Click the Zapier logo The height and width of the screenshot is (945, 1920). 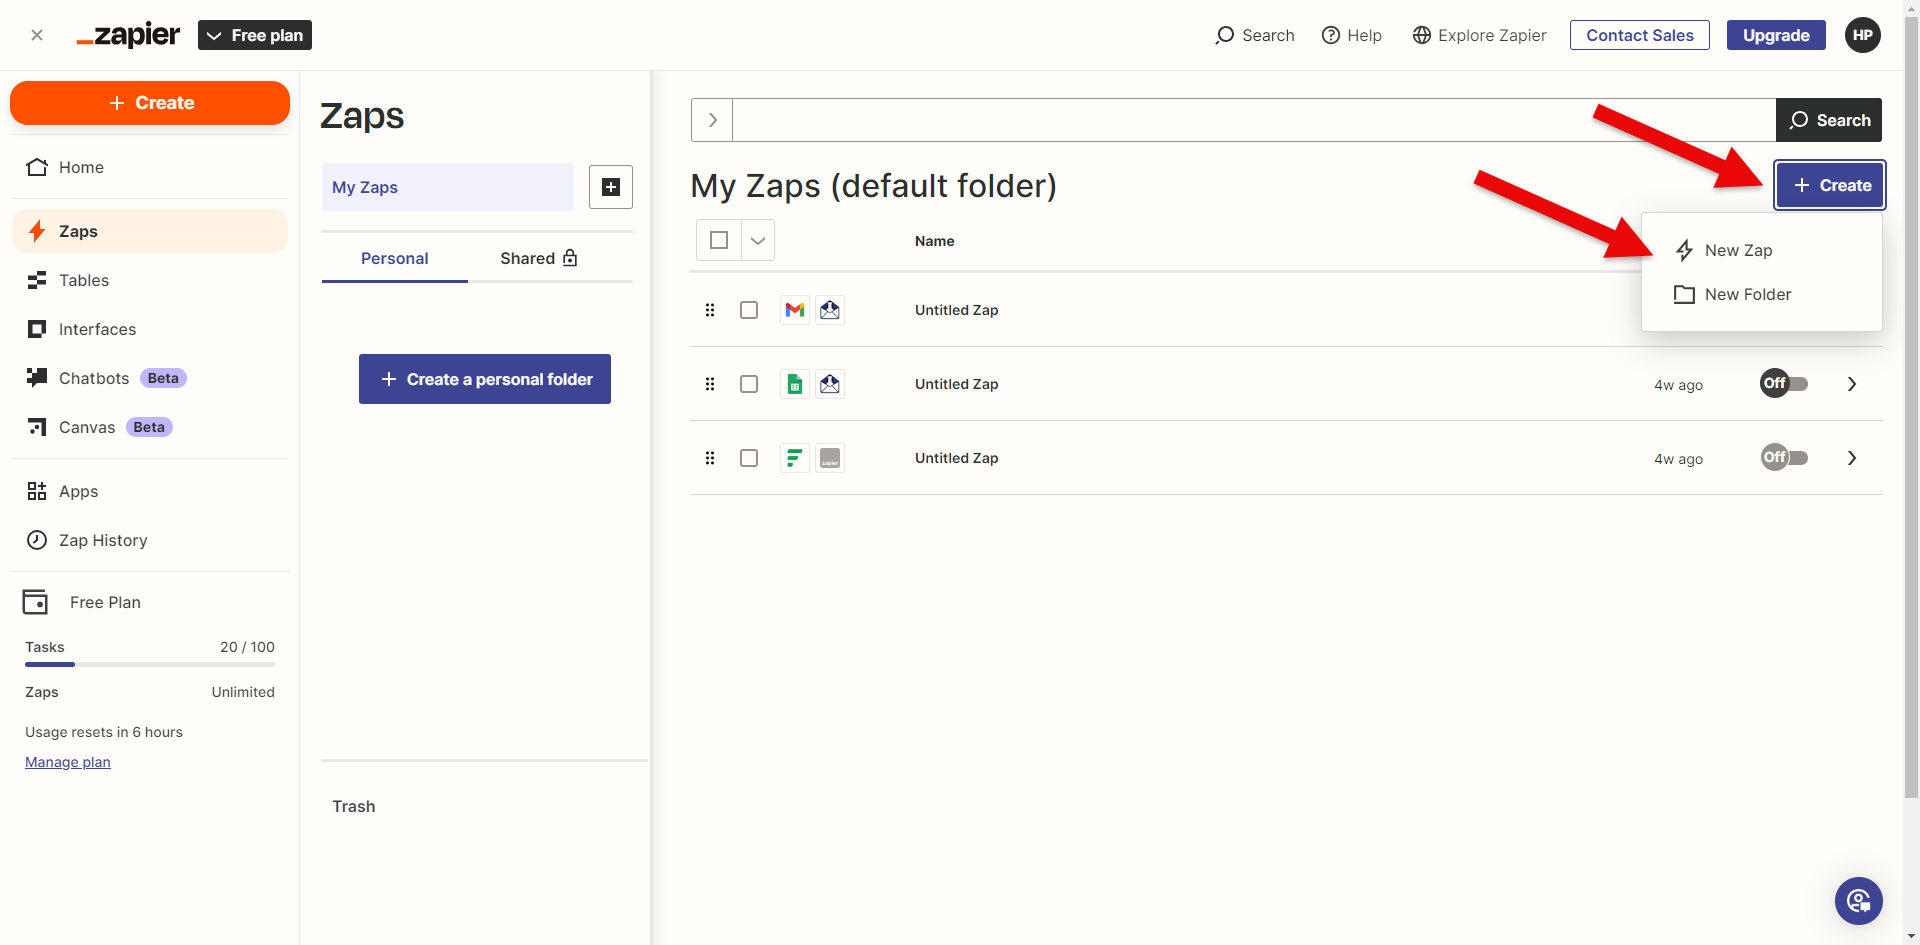click(x=128, y=35)
